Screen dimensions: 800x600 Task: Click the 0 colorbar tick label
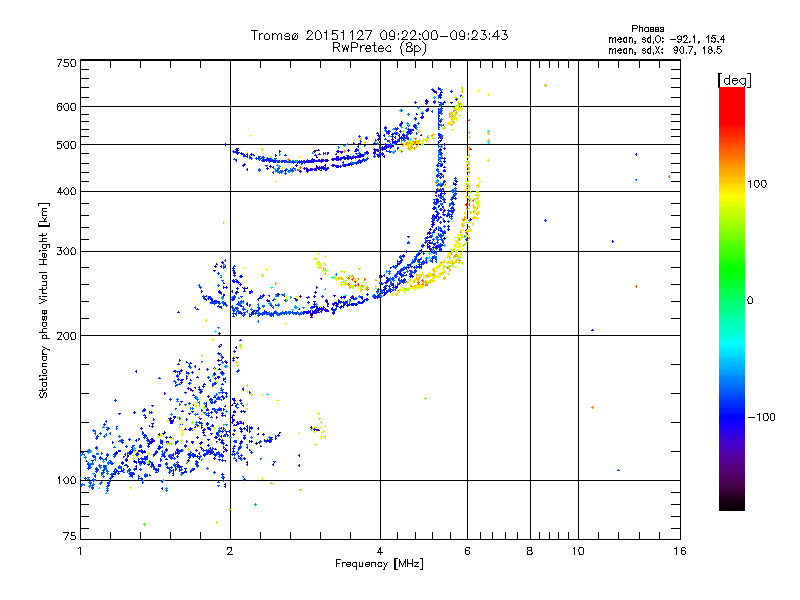coord(752,300)
